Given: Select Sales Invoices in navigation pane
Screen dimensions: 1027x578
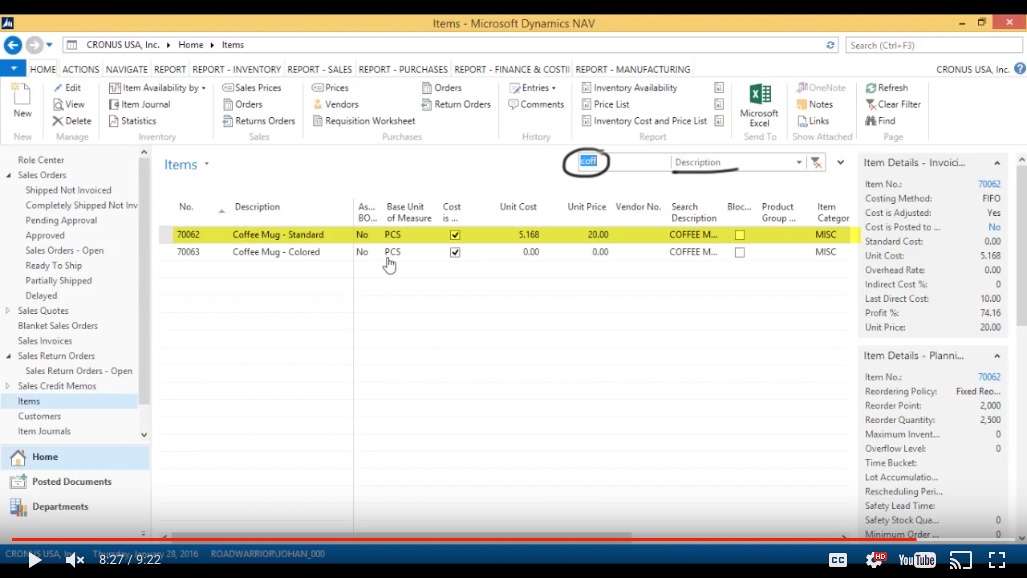Looking at the screenshot, I should (x=45, y=341).
